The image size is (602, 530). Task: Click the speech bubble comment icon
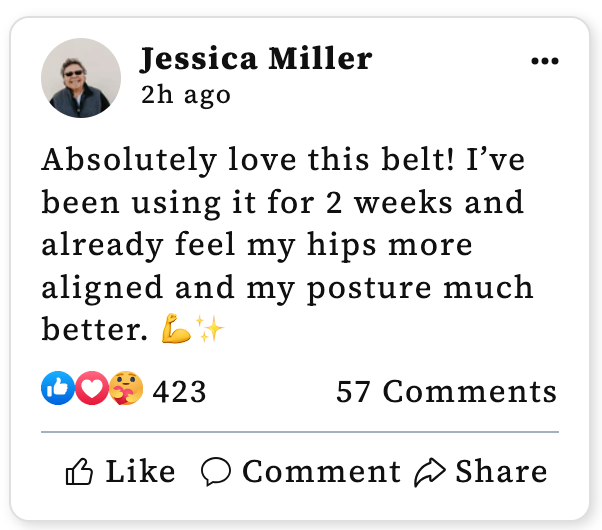(216, 472)
